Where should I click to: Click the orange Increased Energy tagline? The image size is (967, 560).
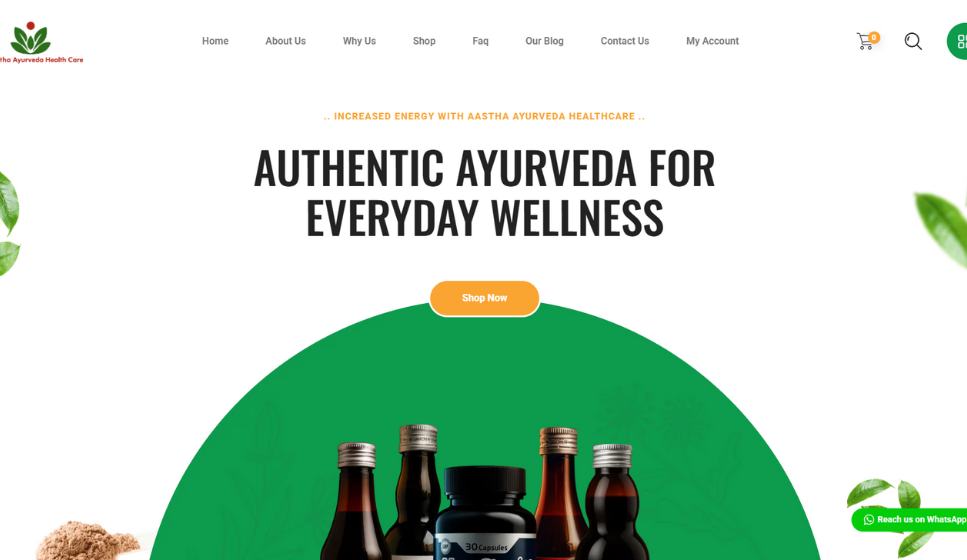pos(485,116)
